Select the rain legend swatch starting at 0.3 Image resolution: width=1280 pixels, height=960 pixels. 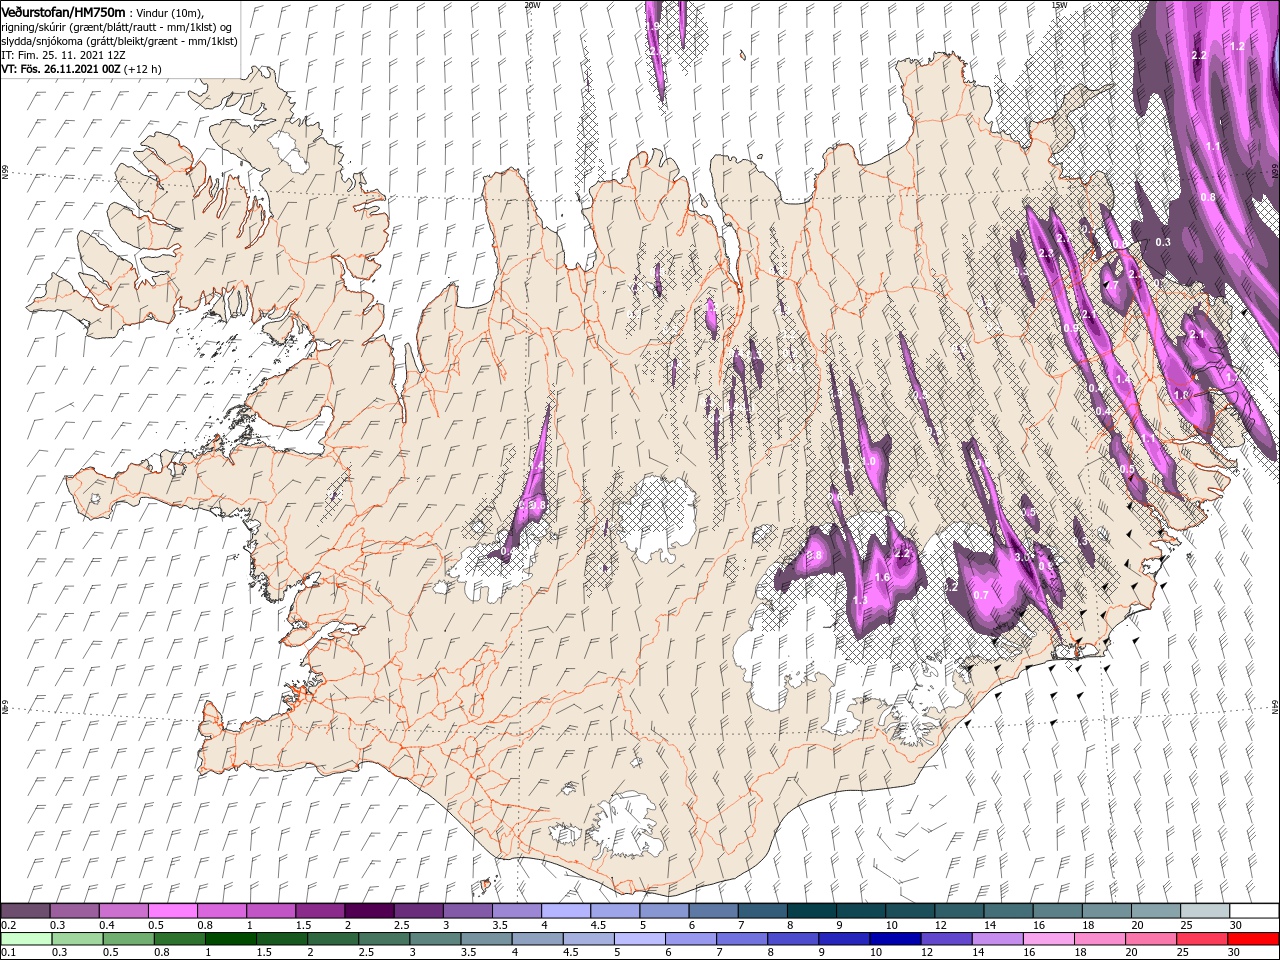tap(75, 939)
